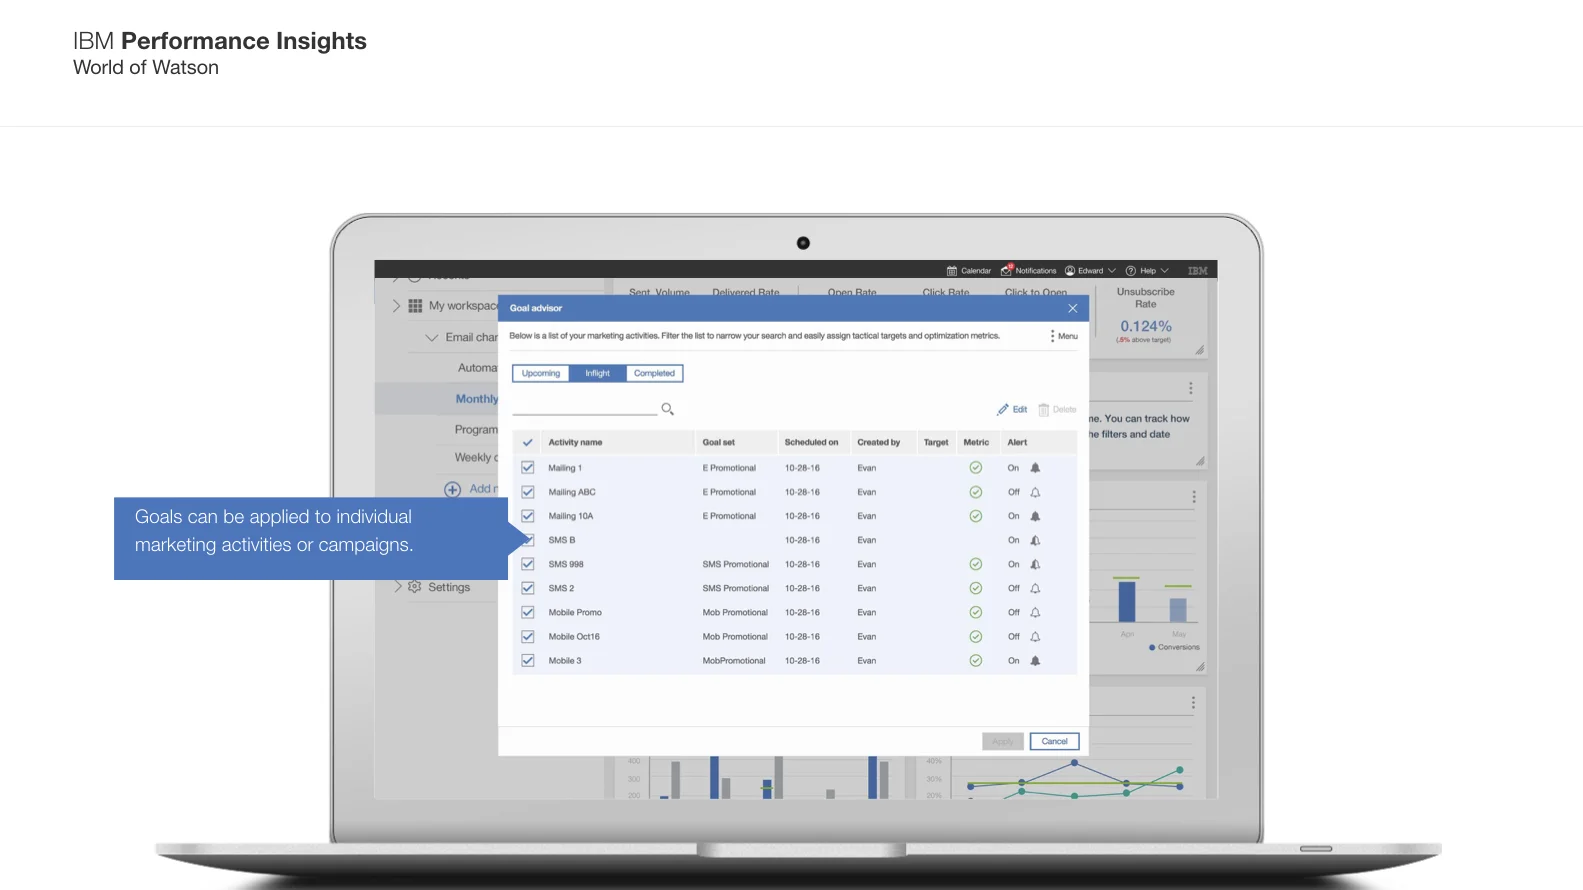Click the Edward user avatar icon
This screenshot has width=1583, height=890.
coord(1070,271)
